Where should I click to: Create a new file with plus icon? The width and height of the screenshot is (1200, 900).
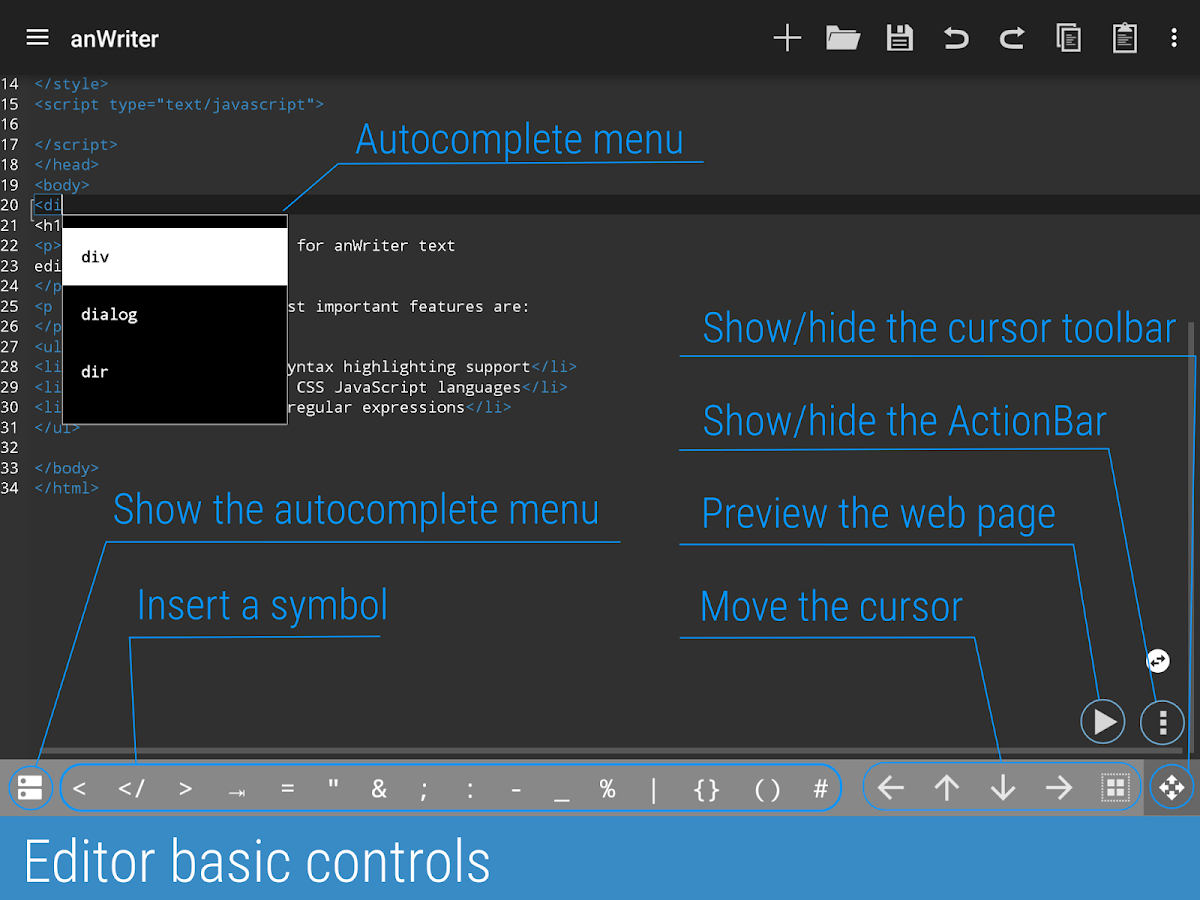[x=788, y=38]
